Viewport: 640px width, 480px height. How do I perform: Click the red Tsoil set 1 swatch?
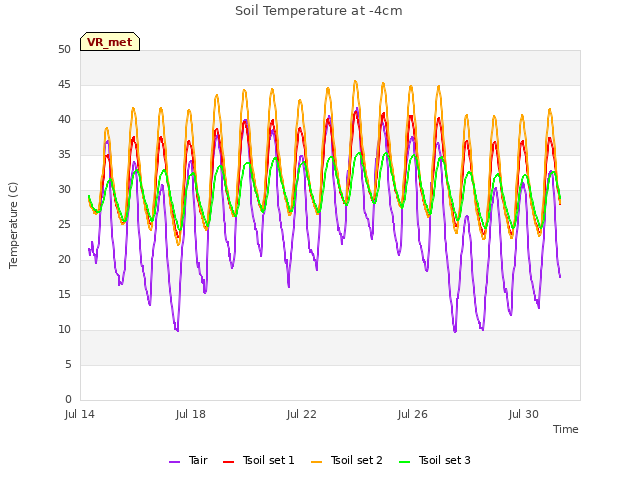229,462
